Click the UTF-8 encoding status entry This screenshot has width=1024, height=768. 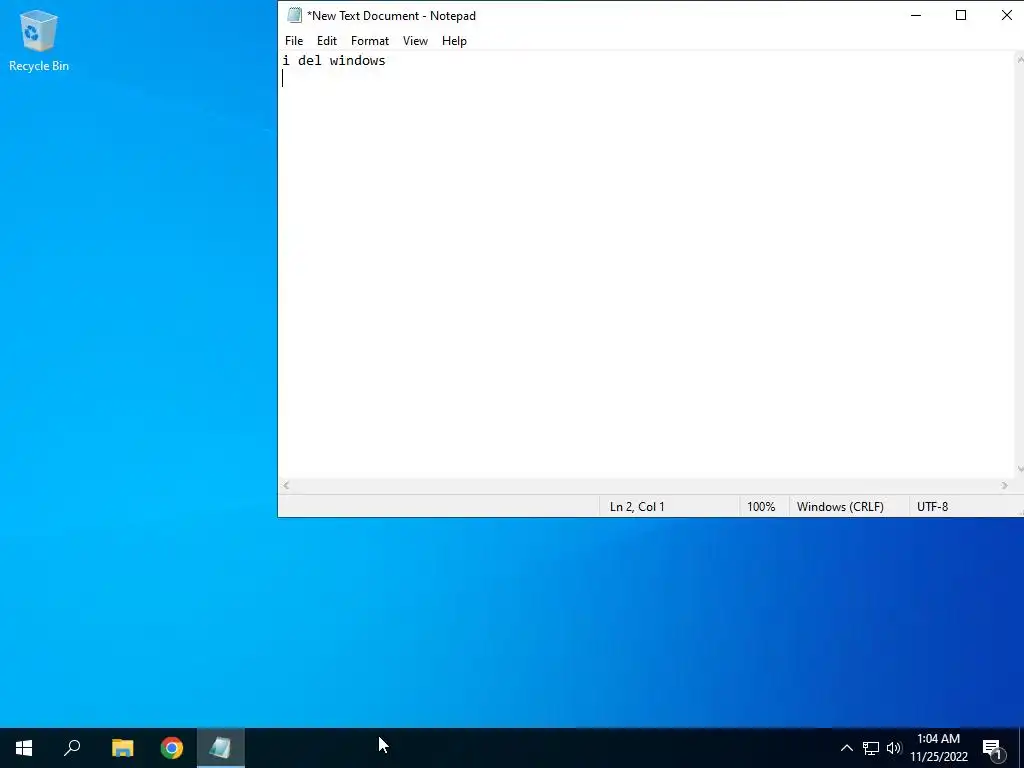[933, 507]
